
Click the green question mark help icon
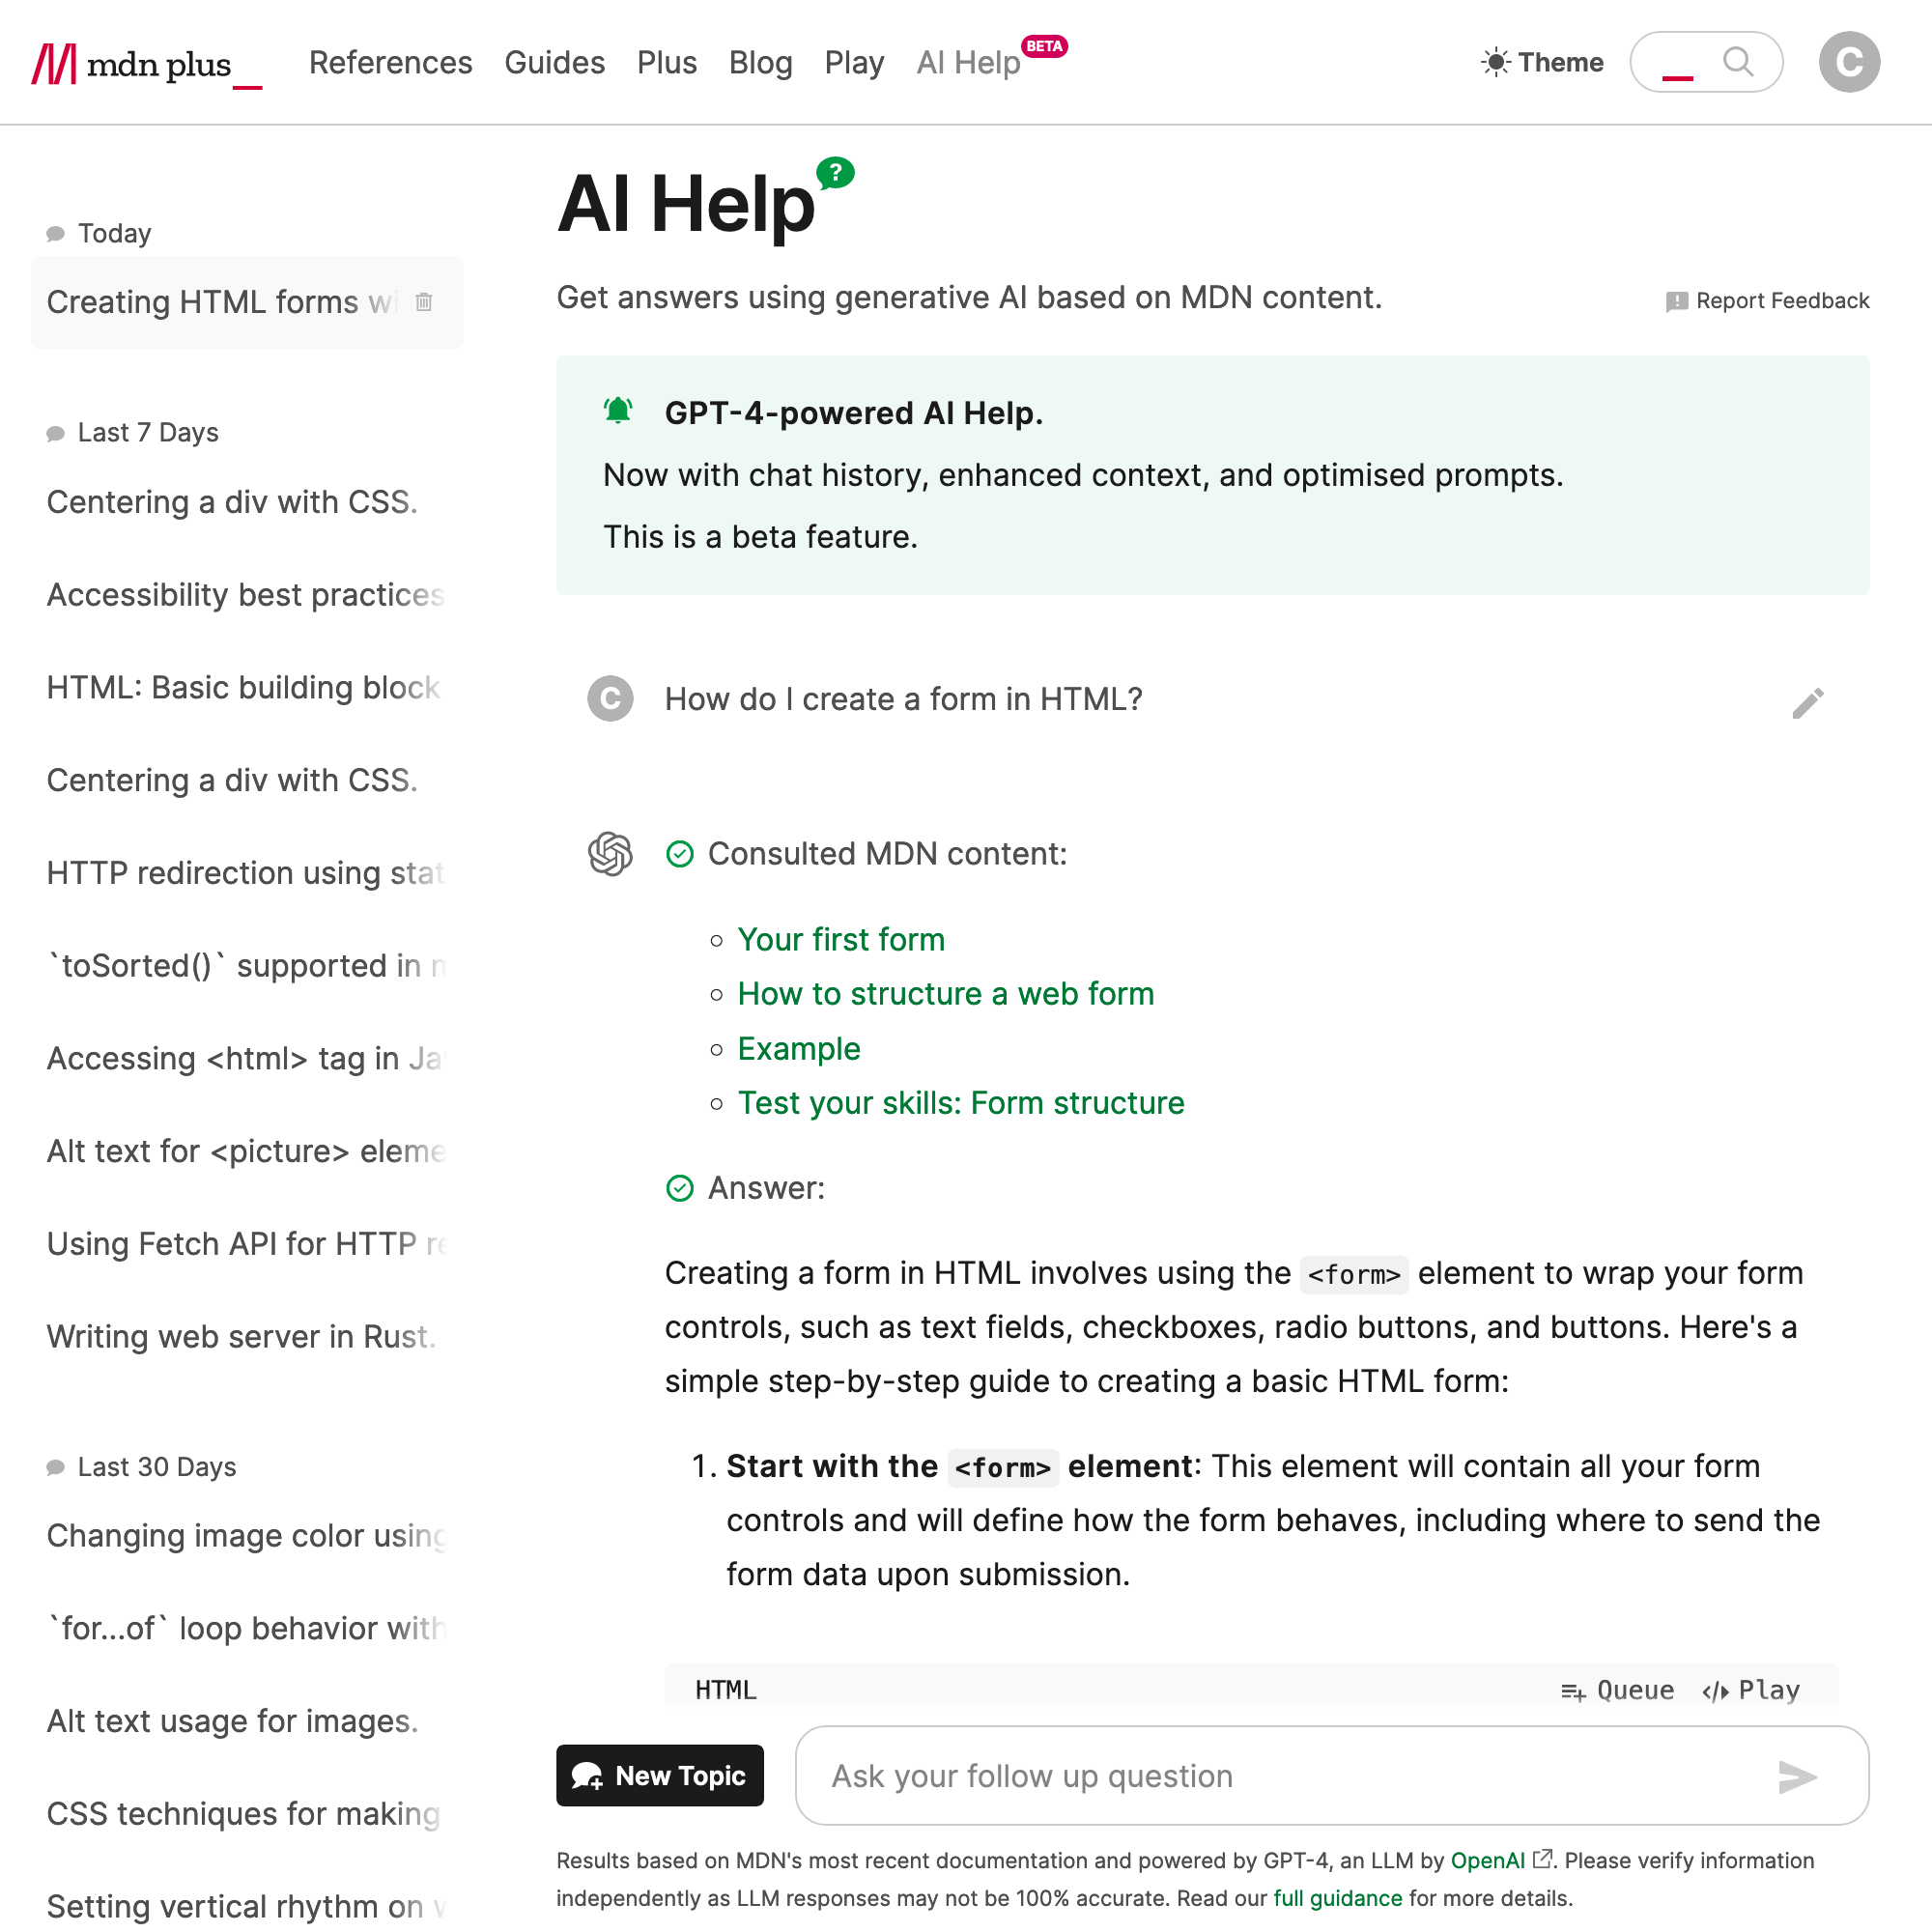coord(834,173)
